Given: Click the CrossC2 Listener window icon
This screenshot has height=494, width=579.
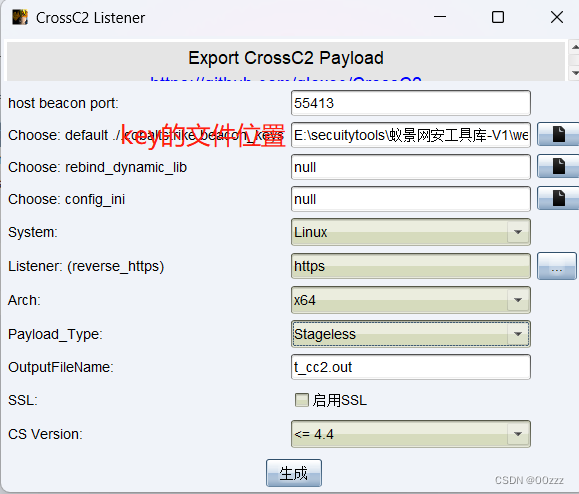Looking at the screenshot, I should point(20,17).
